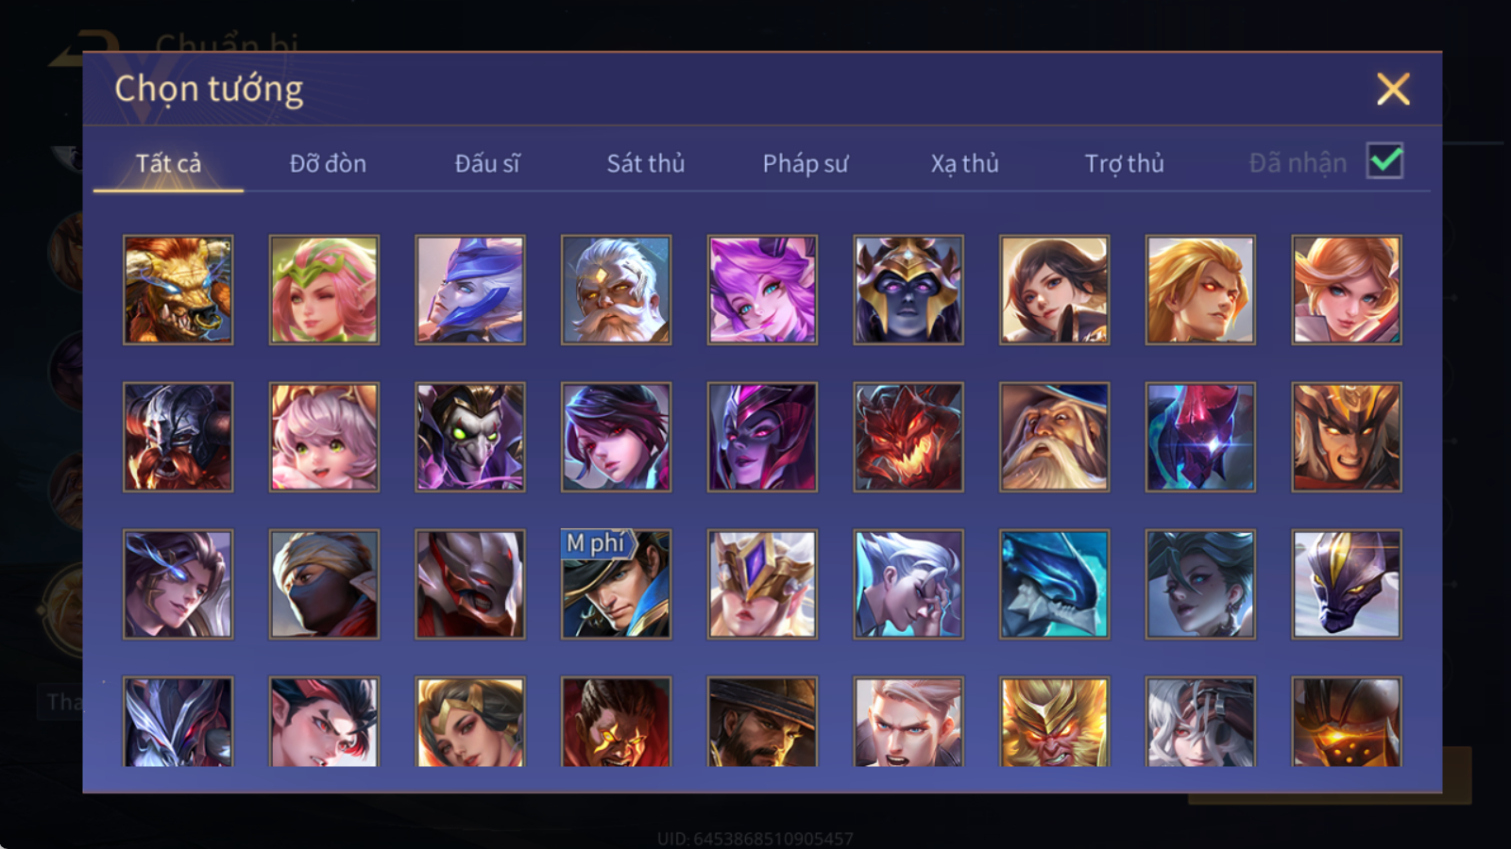
Task: Switch to the 'Xạ thủ' tab
Action: [965, 163]
